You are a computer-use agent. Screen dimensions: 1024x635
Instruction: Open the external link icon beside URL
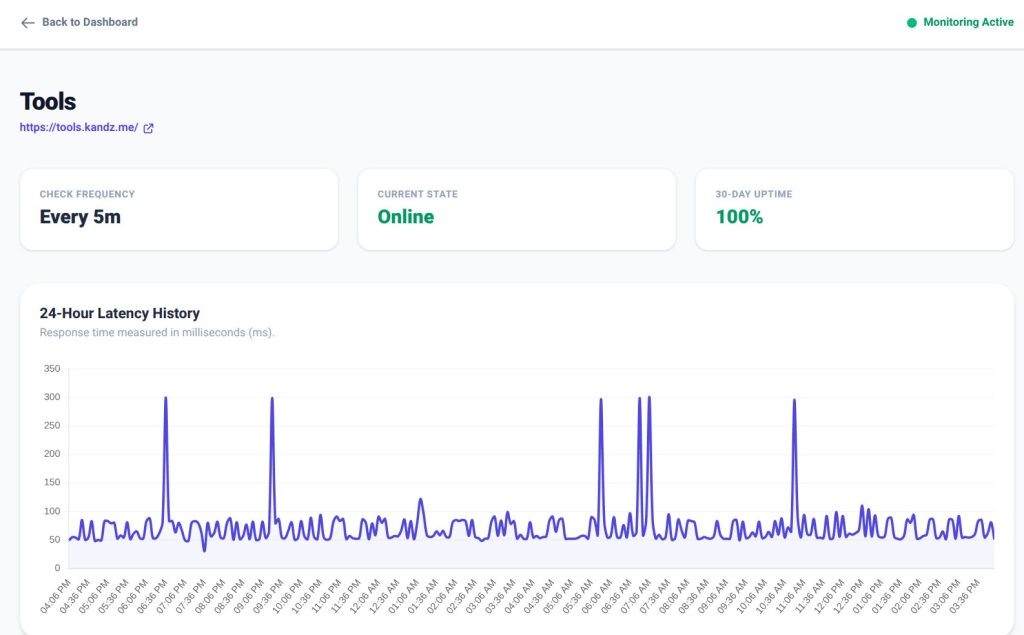click(148, 129)
